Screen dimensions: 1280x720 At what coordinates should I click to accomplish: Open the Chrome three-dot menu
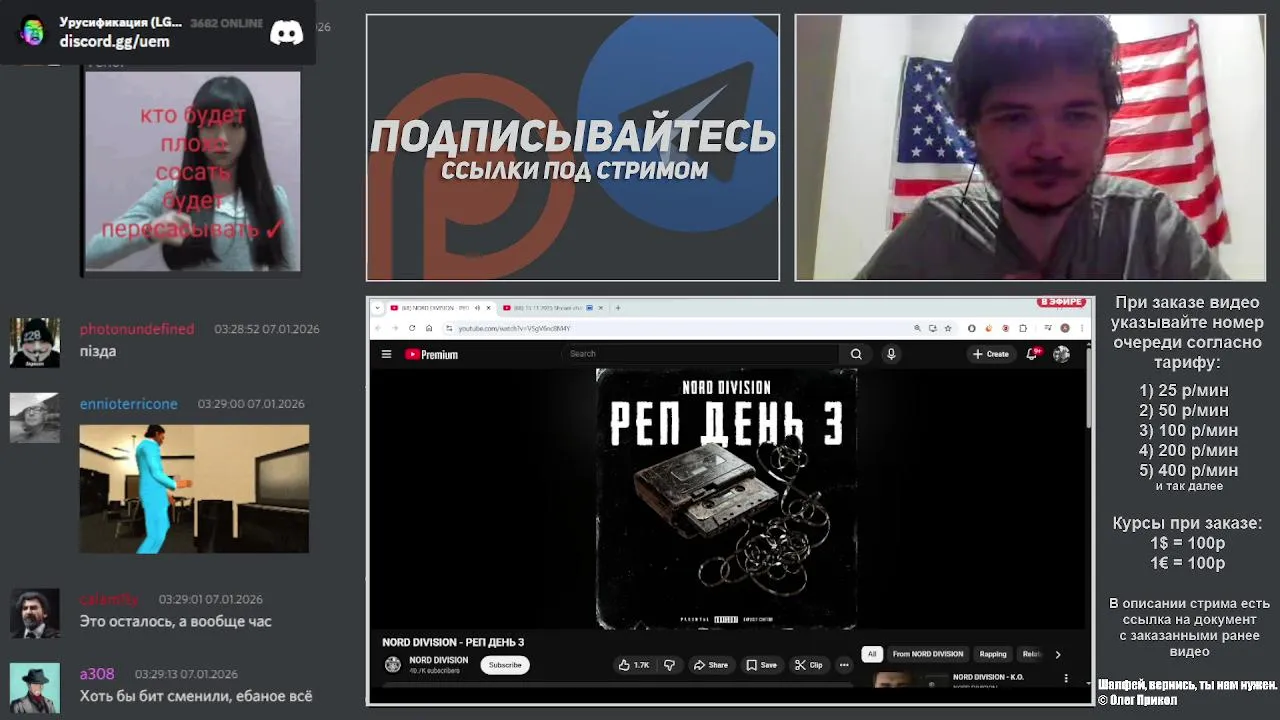pyautogui.click(x=1082, y=328)
